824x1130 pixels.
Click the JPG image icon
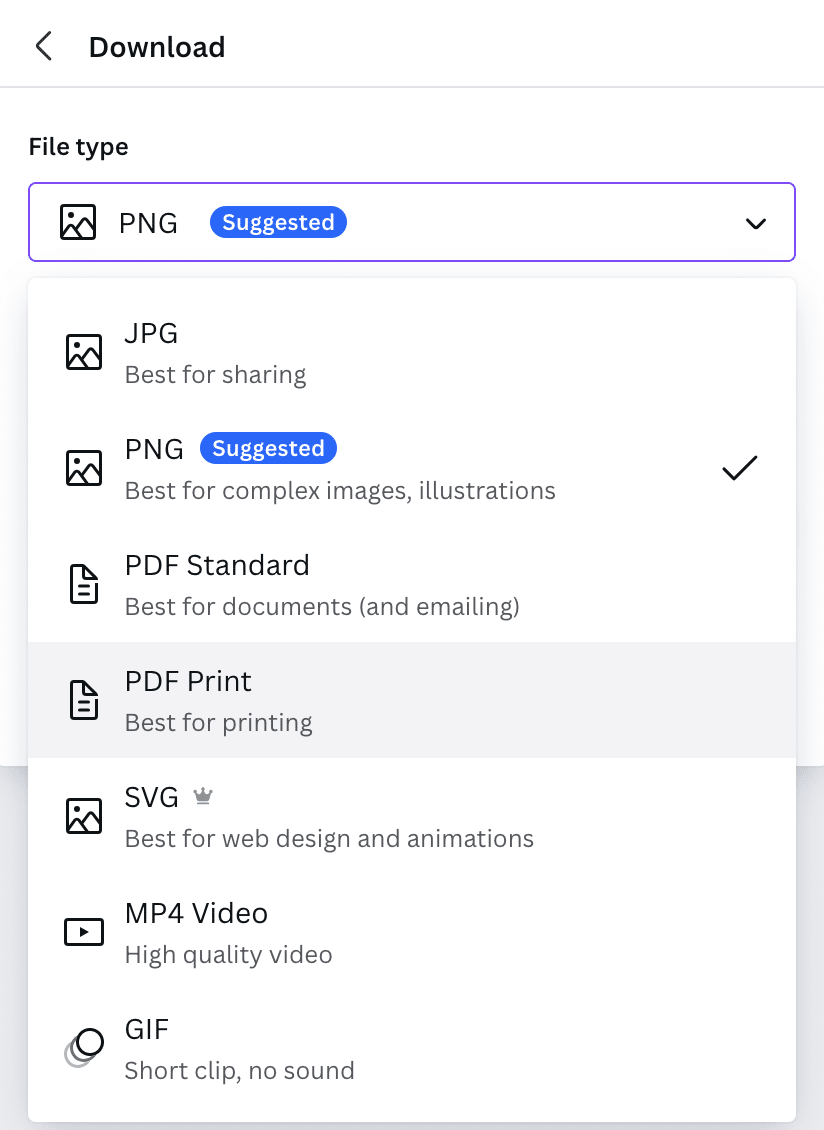84,352
